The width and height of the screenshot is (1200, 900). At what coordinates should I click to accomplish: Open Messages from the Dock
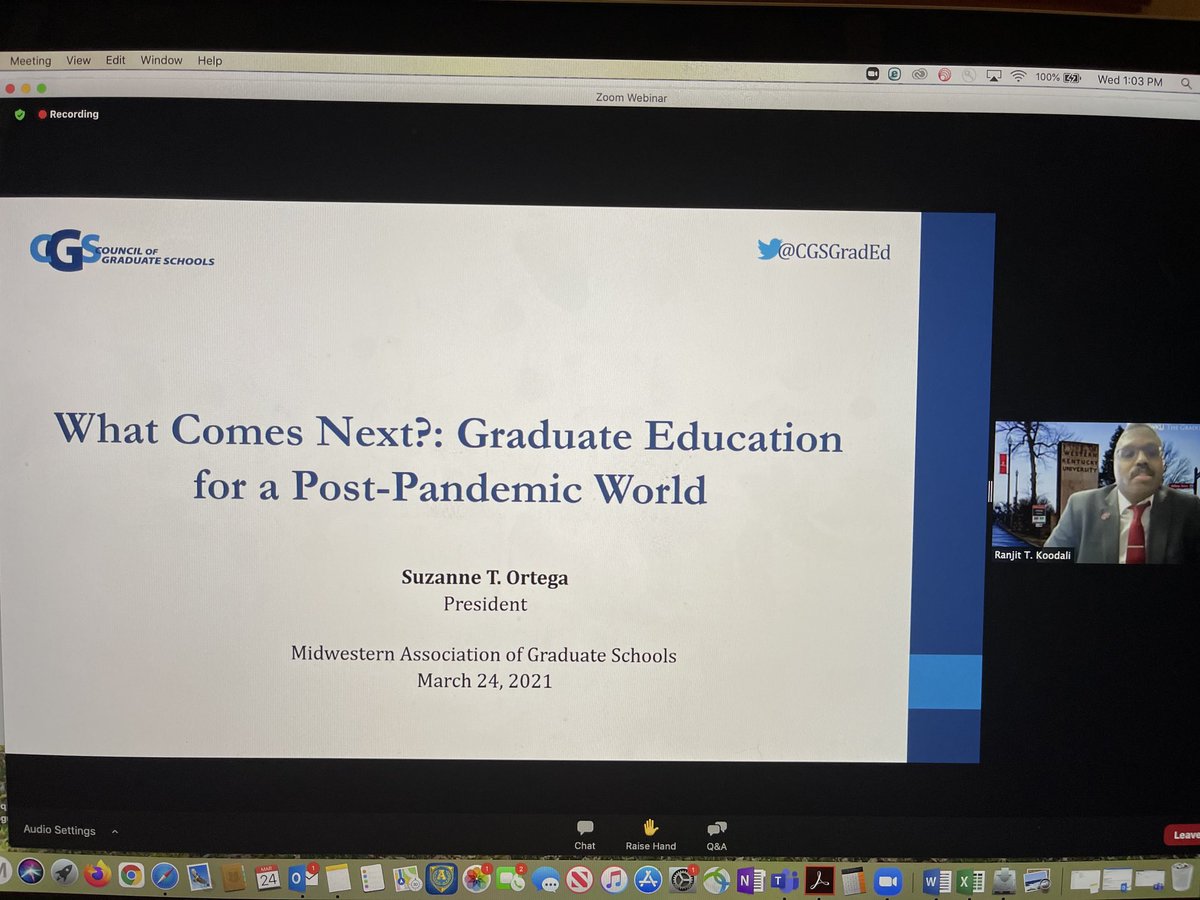pyautogui.click(x=546, y=880)
